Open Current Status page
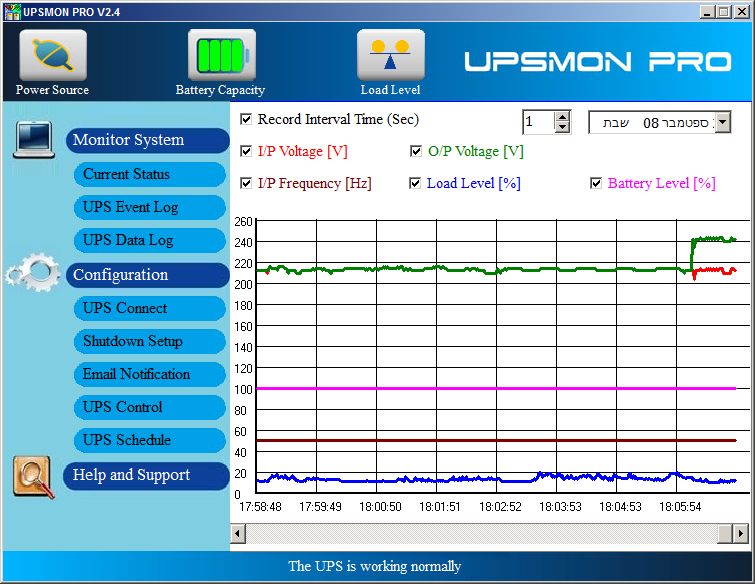Image resolution: width=755 pixels, height=584 pixels. point(149,174)
